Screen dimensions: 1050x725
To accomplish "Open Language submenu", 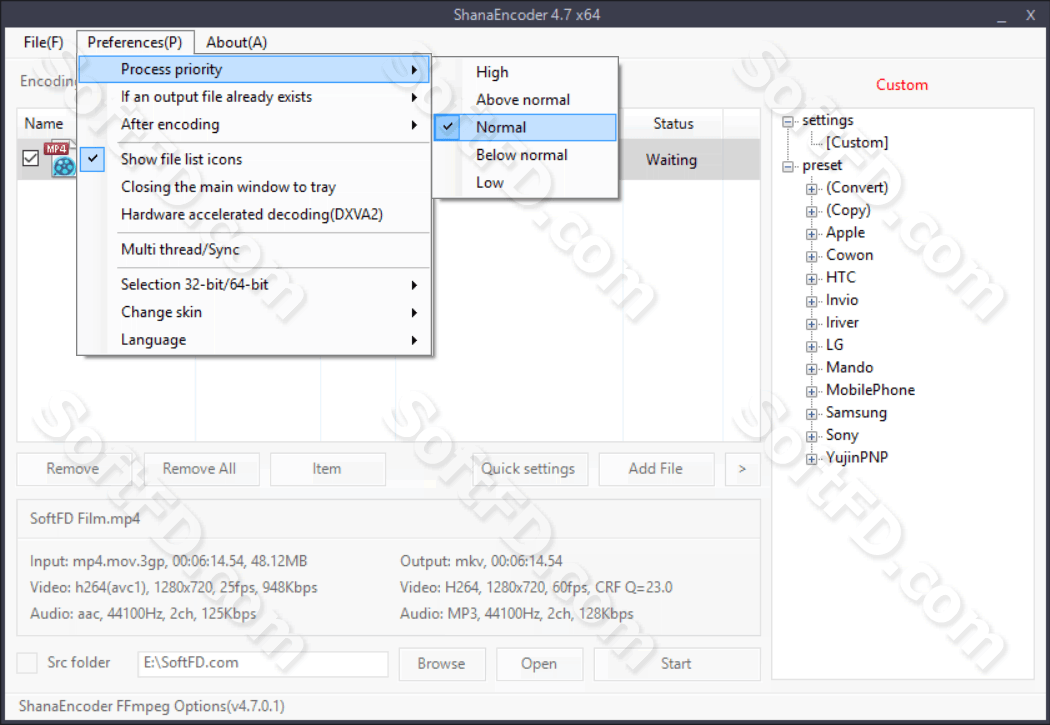I will 255,340.
